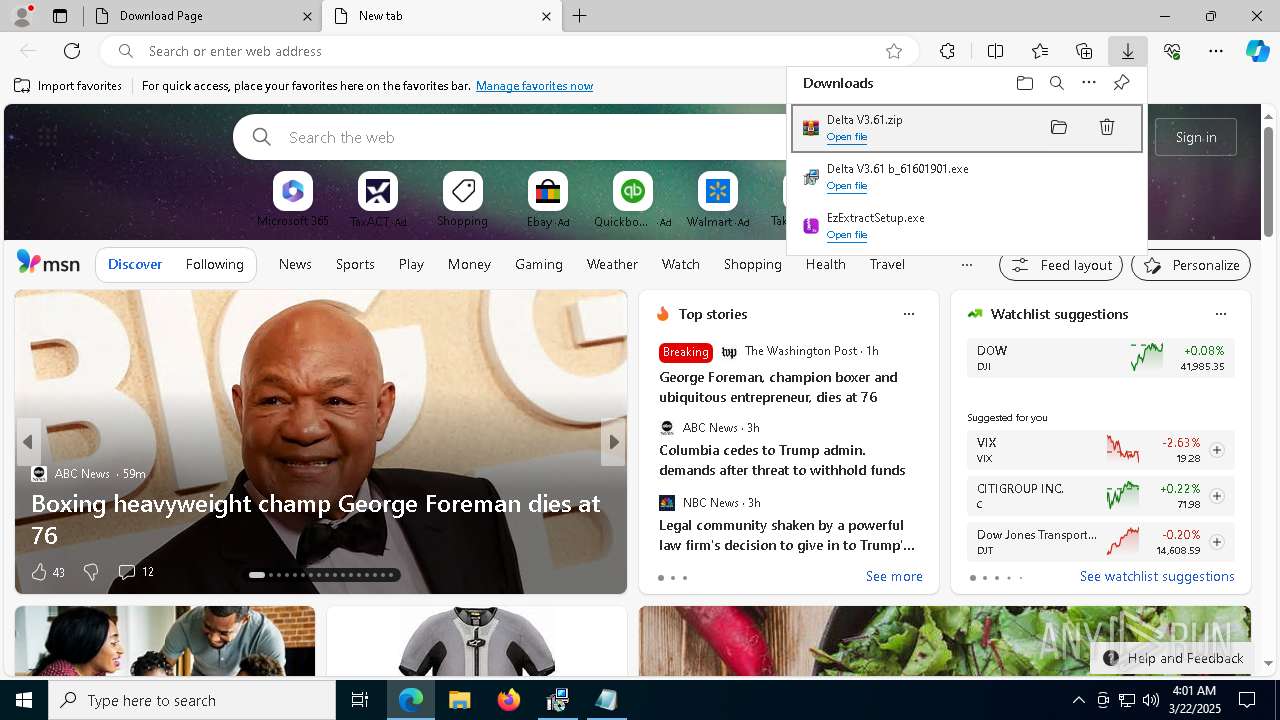The image size is (1280, 720).
Task: Go to the Sports category
Action: pos(355,264)
